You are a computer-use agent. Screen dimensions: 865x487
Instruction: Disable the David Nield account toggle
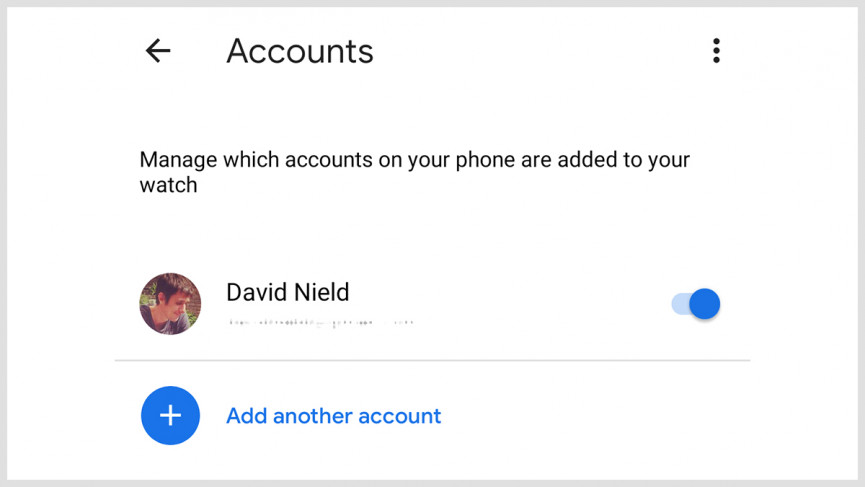click(696, 303)
